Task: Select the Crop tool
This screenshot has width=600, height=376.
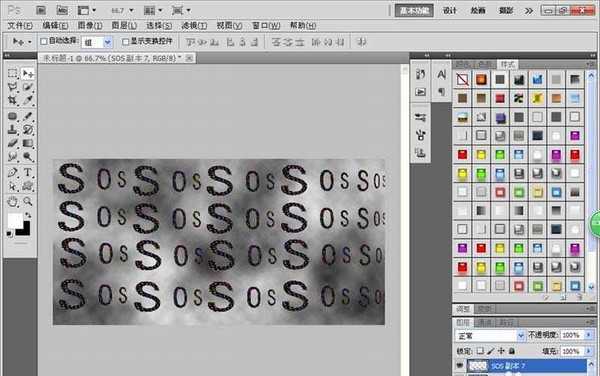Action: pos(12,100)
